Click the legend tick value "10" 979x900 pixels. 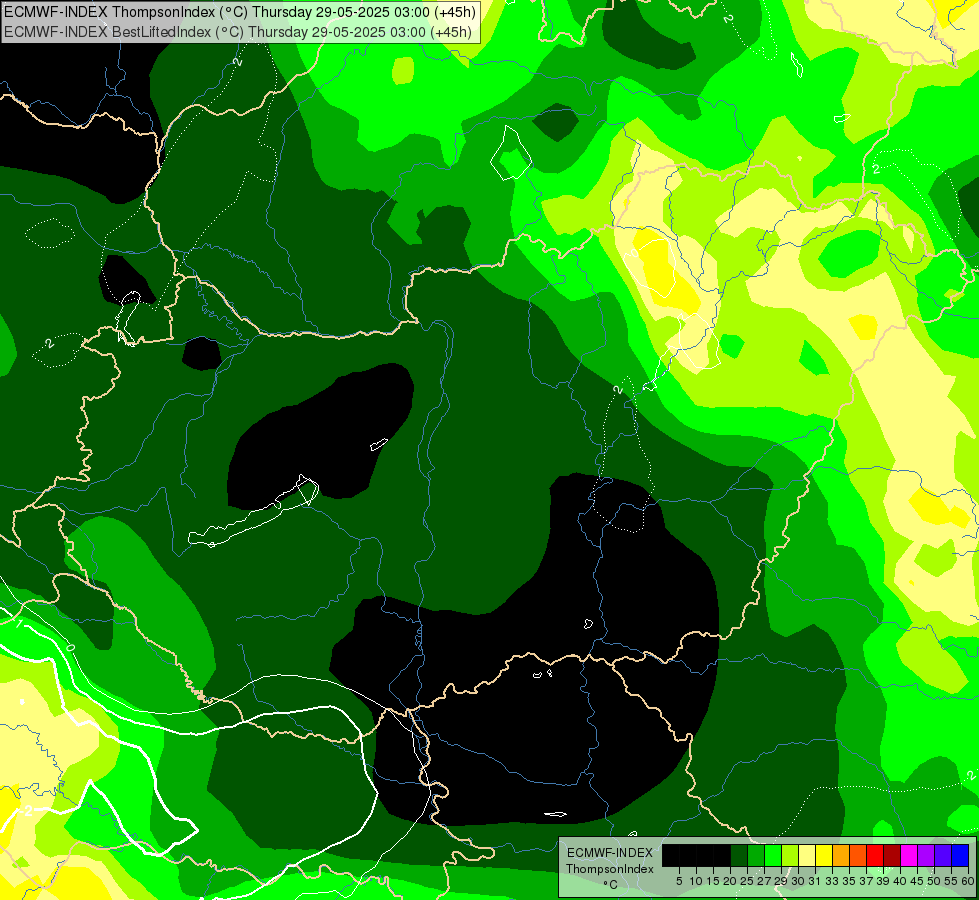[696, 881]
